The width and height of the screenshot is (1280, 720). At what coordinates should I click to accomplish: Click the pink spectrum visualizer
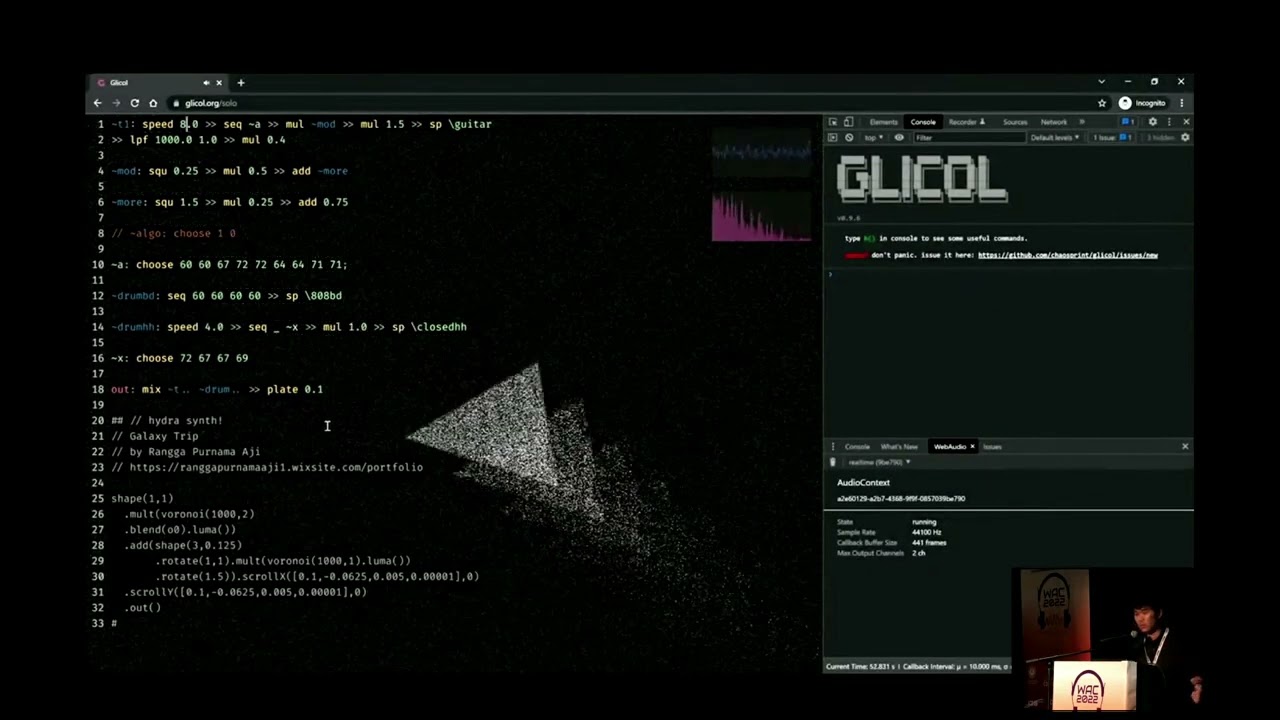tap(761, 217)
